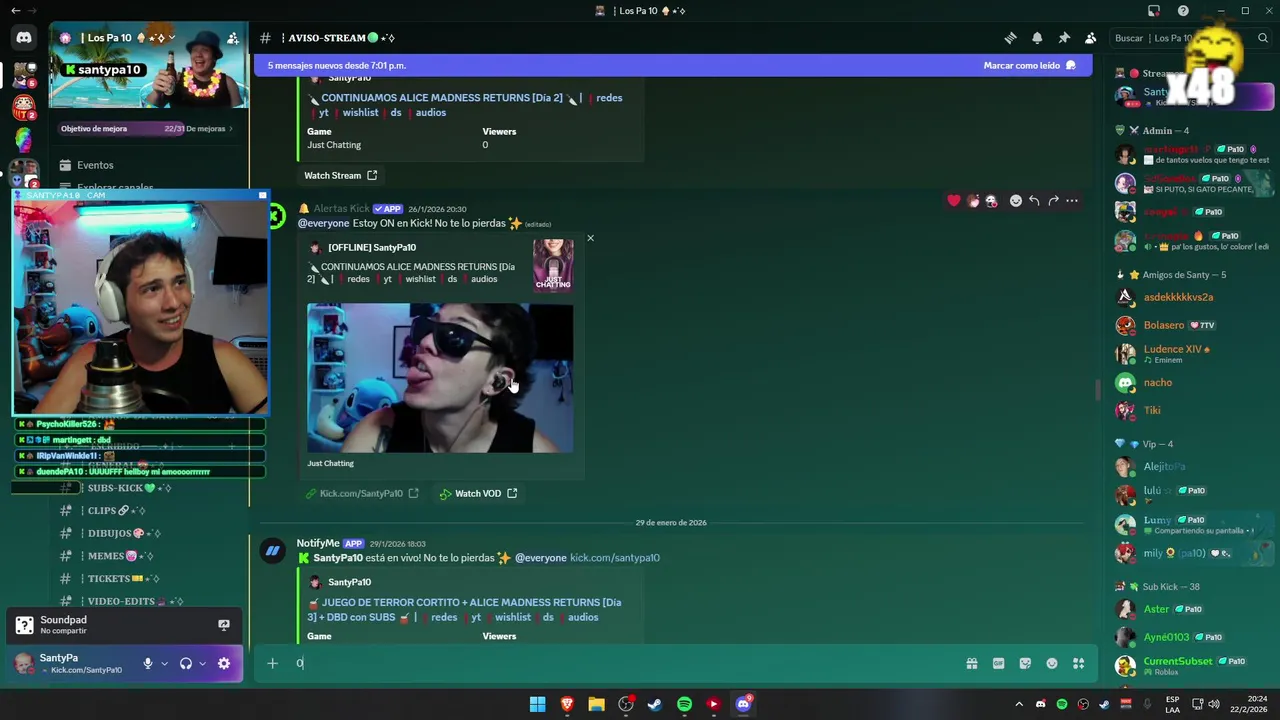Expand Objetivo de mejora boost progress

(147, 128)
